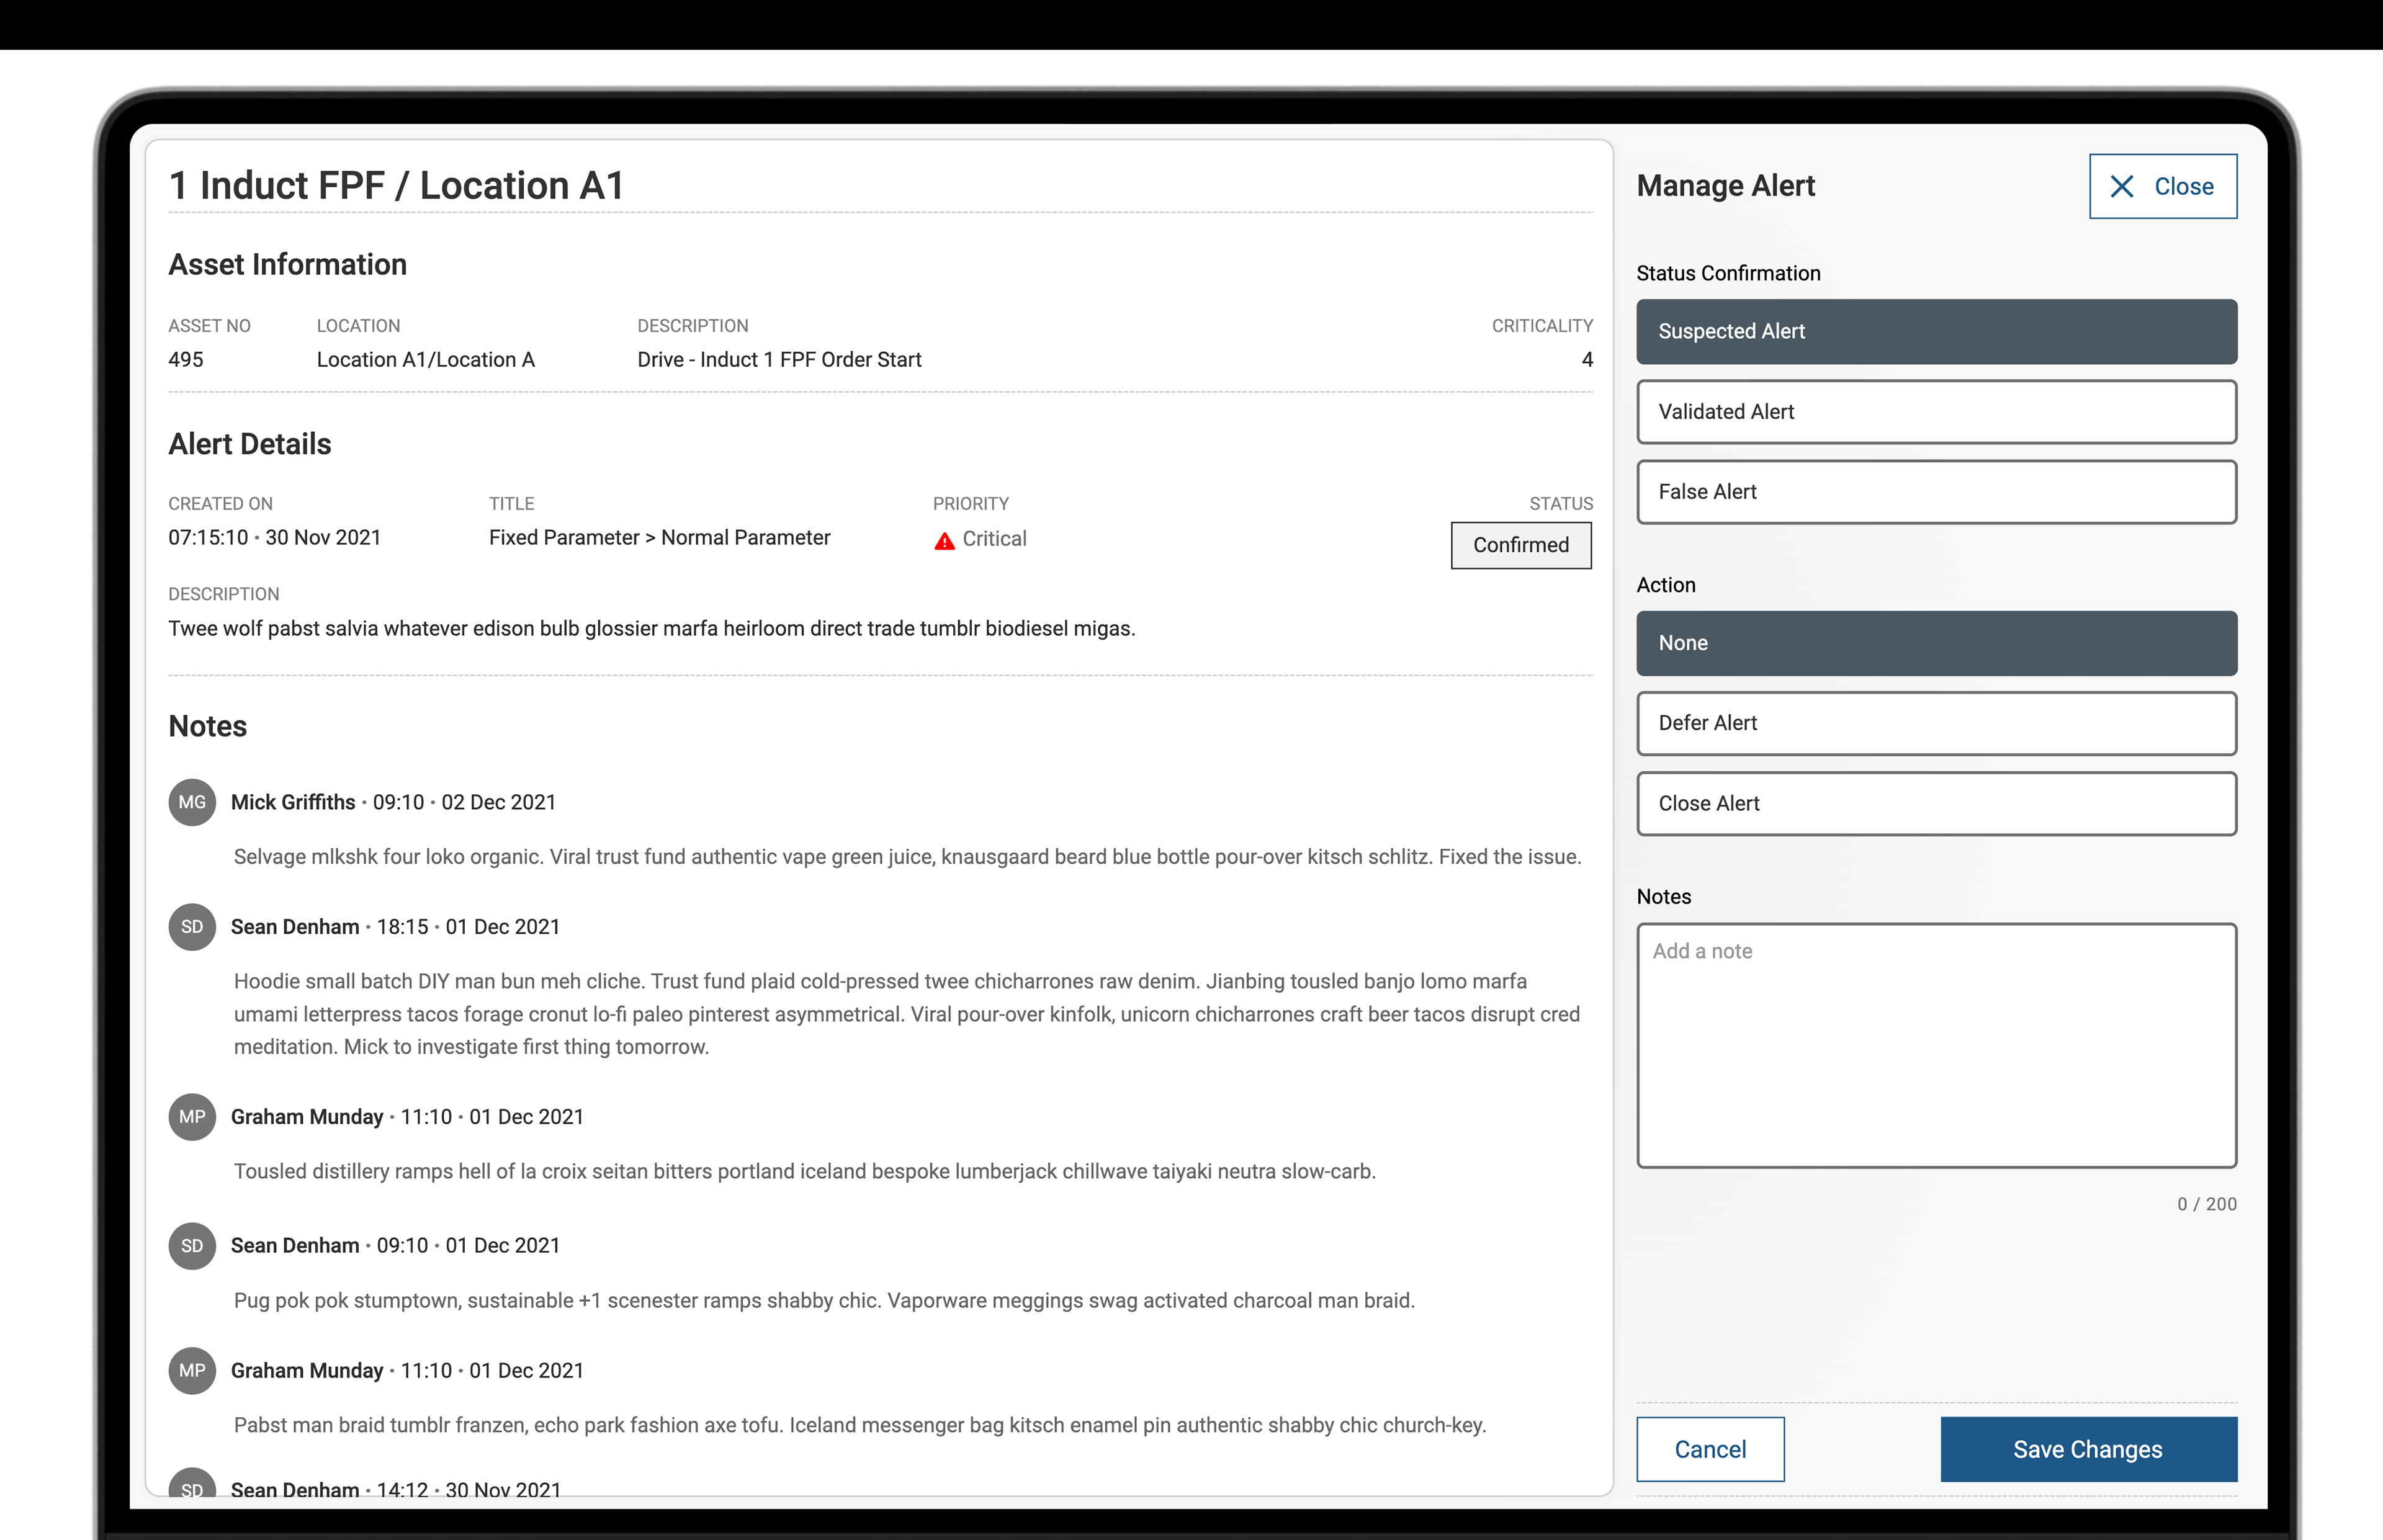Image resolution: width=2383 pixels, height=1540 pixels.
Task: Click Mick Griffiths' MG avatar
Action: click(192, 802)
